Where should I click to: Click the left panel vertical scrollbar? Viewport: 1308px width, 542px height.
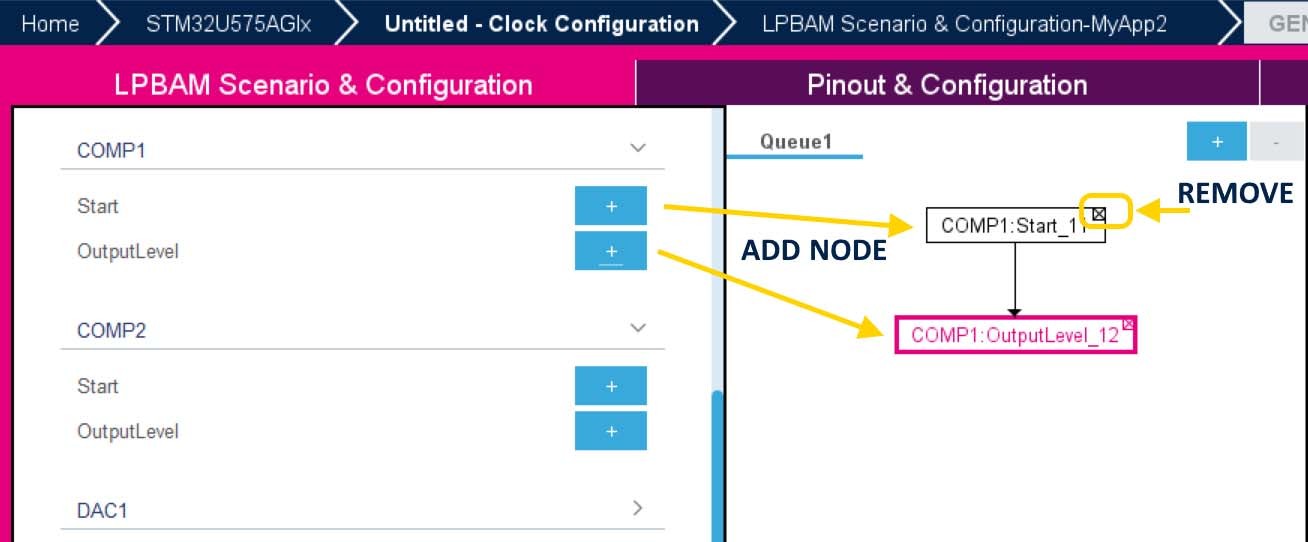click(716, 466)
